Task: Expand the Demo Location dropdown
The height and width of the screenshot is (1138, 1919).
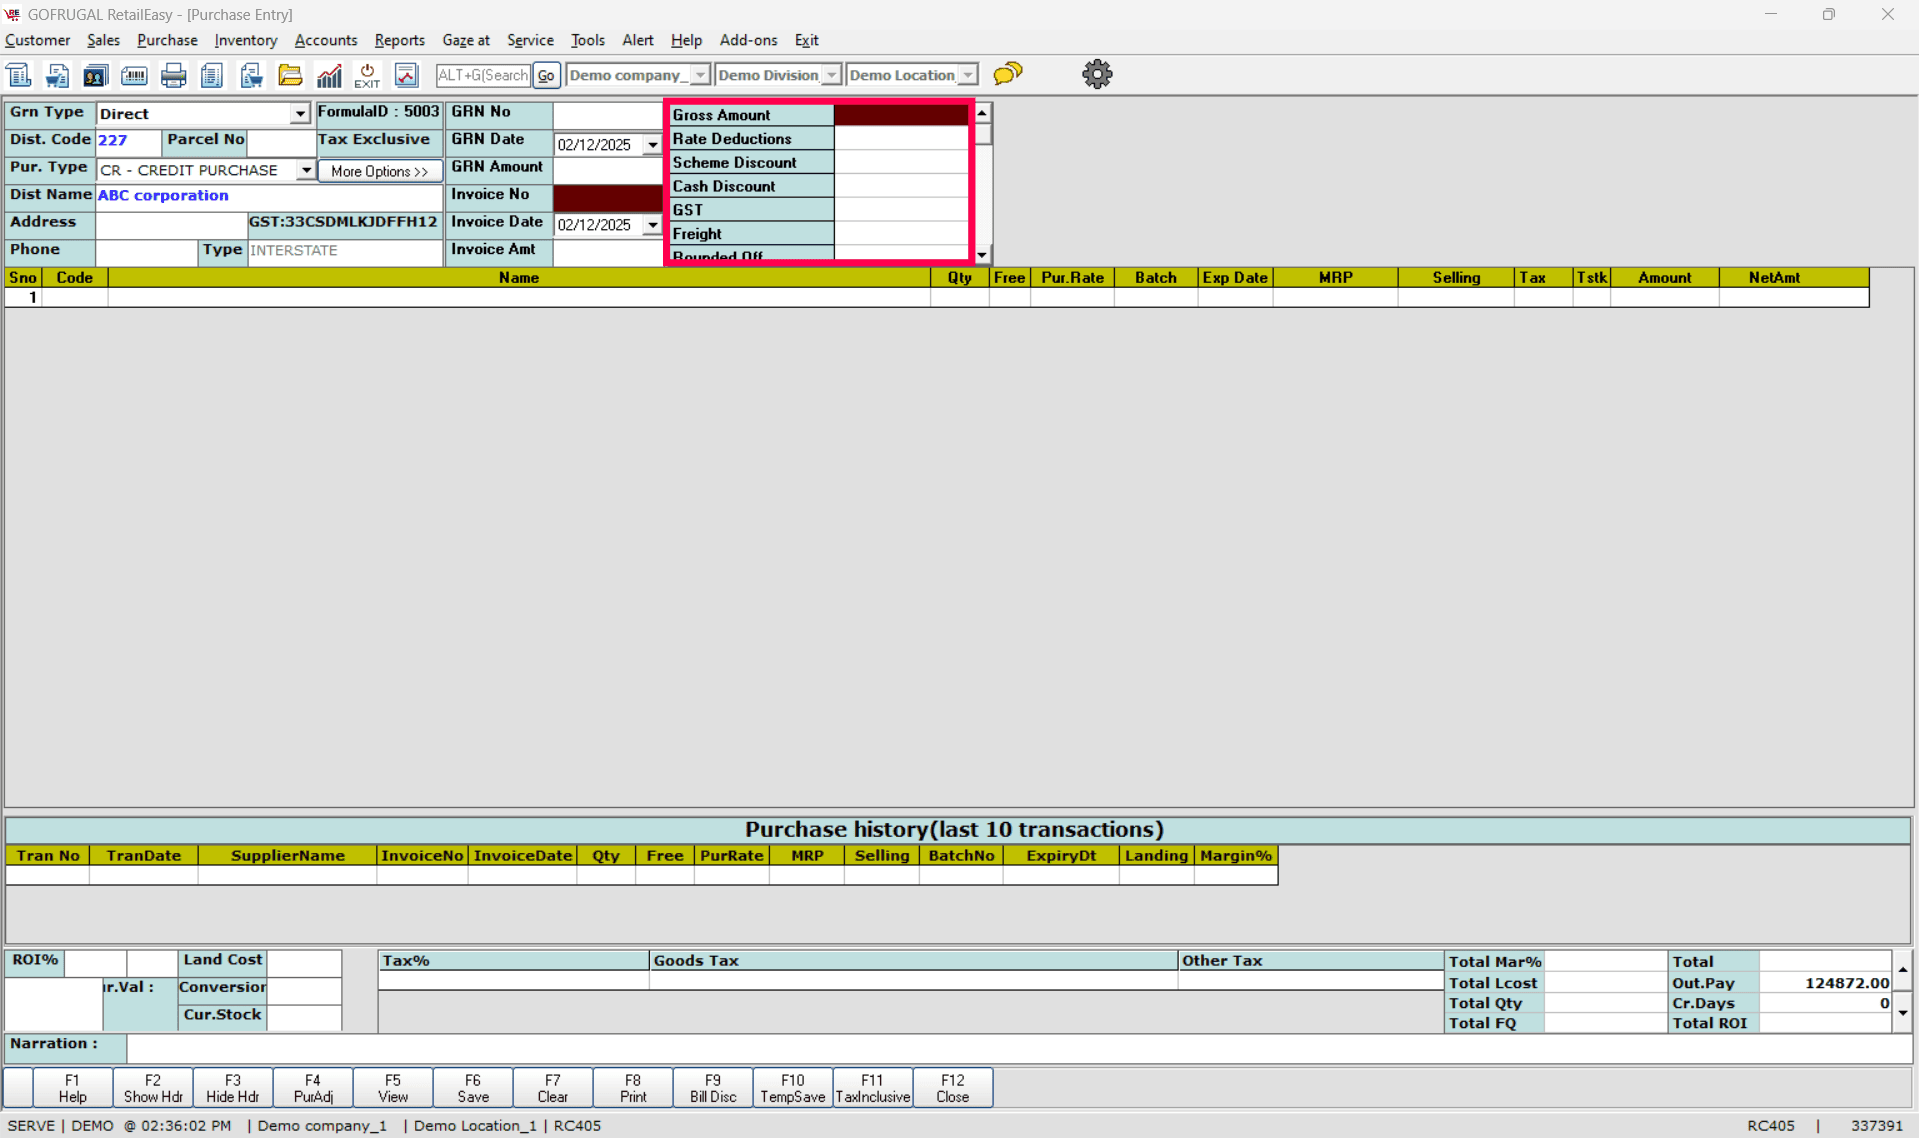Action: click(x=967, y=75)
